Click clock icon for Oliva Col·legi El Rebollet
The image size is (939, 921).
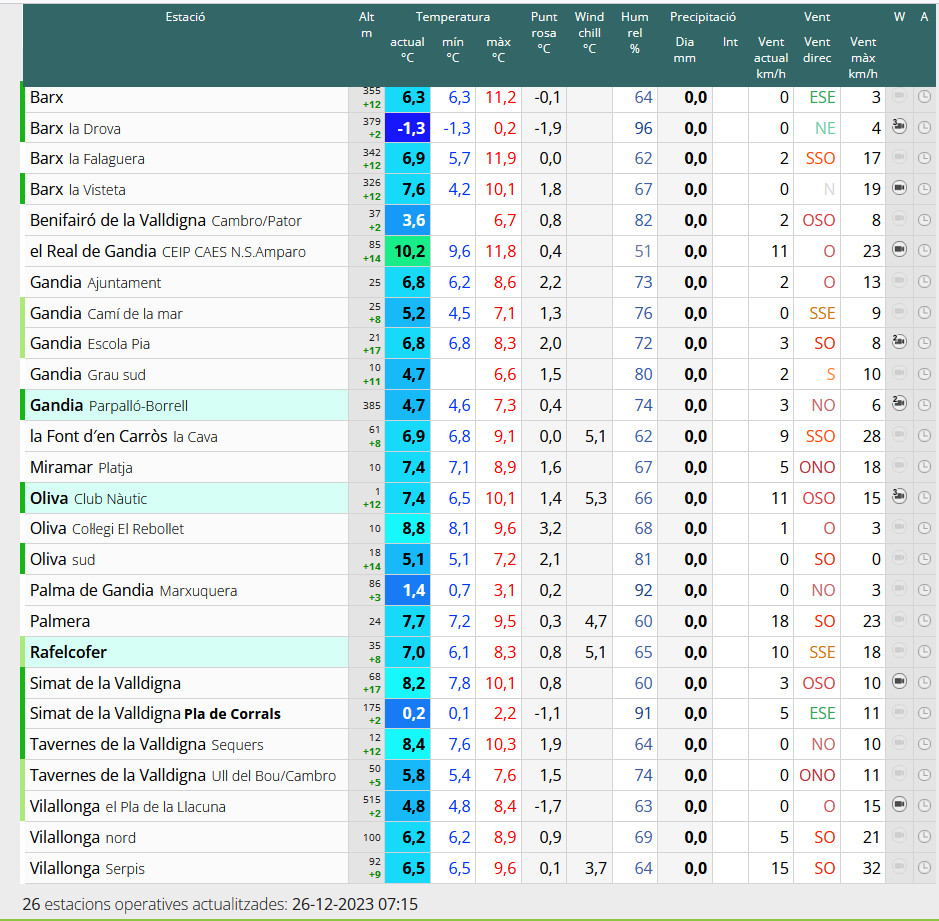coord(924,528)
